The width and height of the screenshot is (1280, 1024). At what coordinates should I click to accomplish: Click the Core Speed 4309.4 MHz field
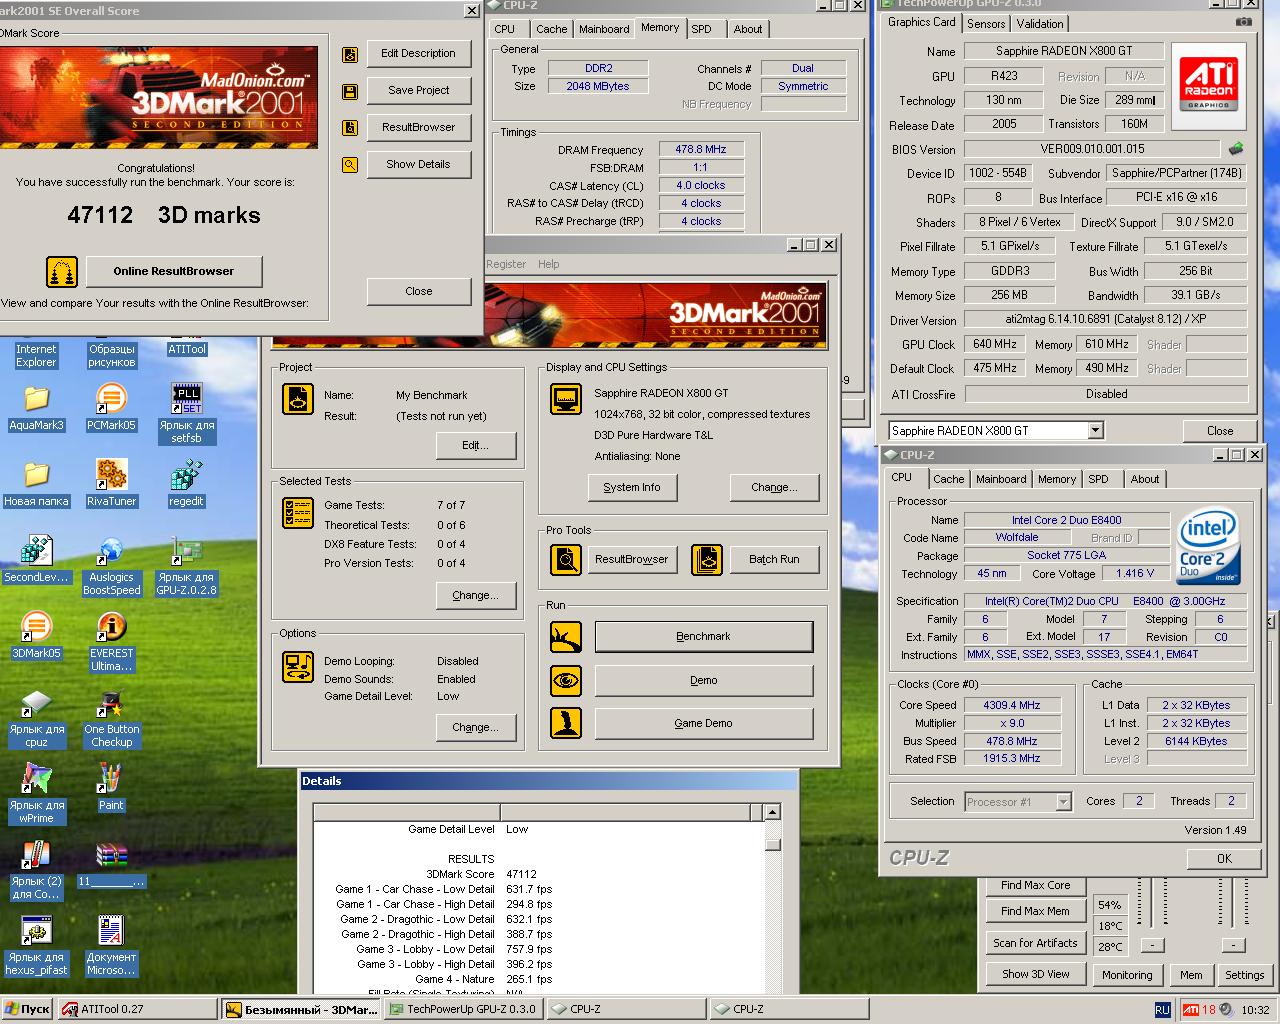[x=1012, y=705]
